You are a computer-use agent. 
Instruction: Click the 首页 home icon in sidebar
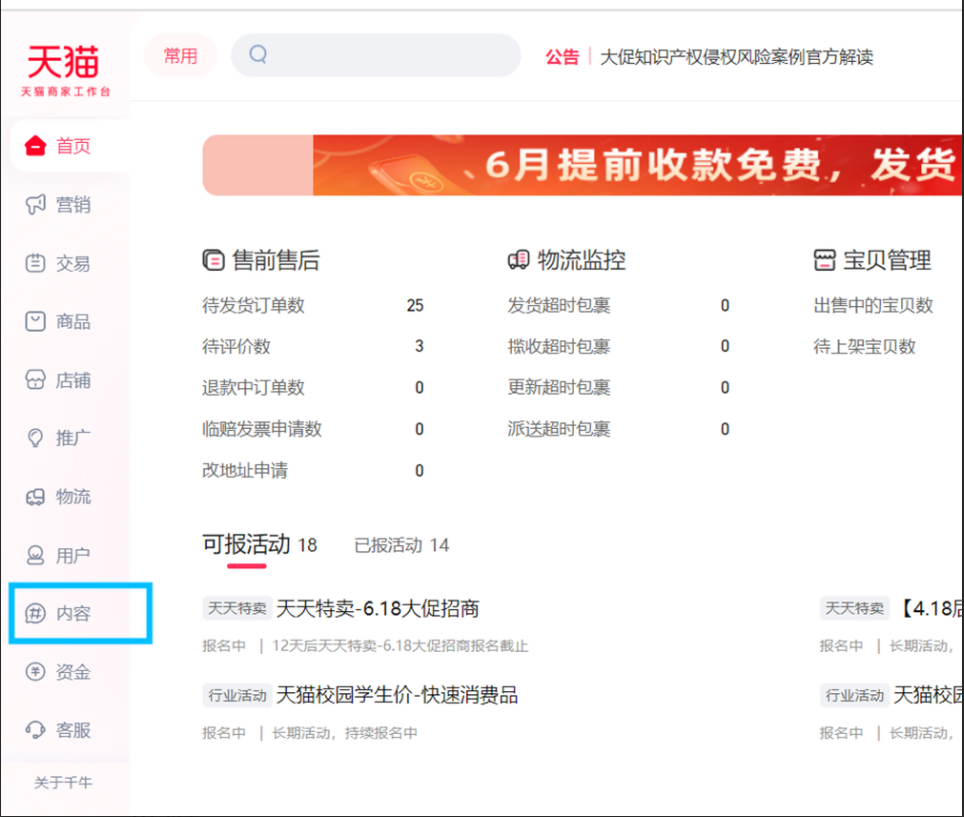tap(35, 146)
